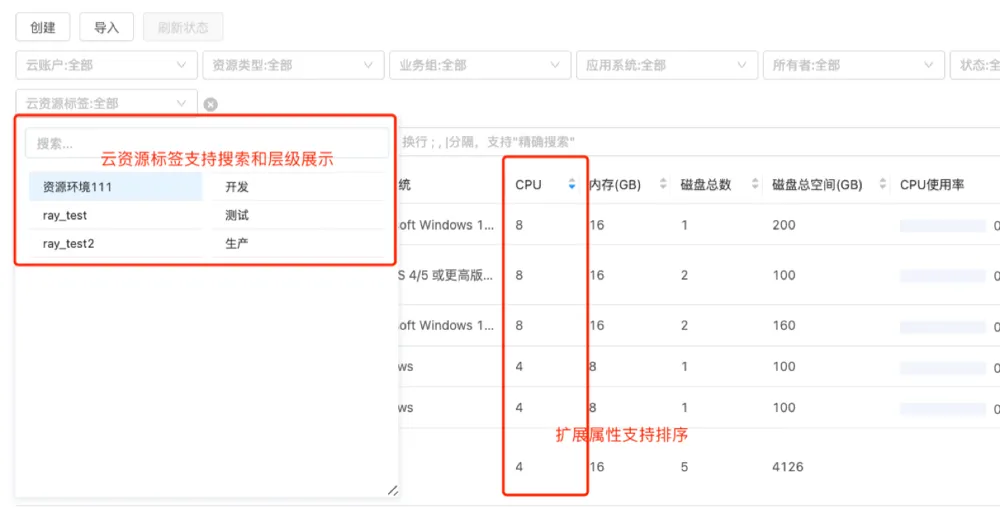Select the 资源环境111 tag
The image size is (1000, 508).
tap(115, 187)
